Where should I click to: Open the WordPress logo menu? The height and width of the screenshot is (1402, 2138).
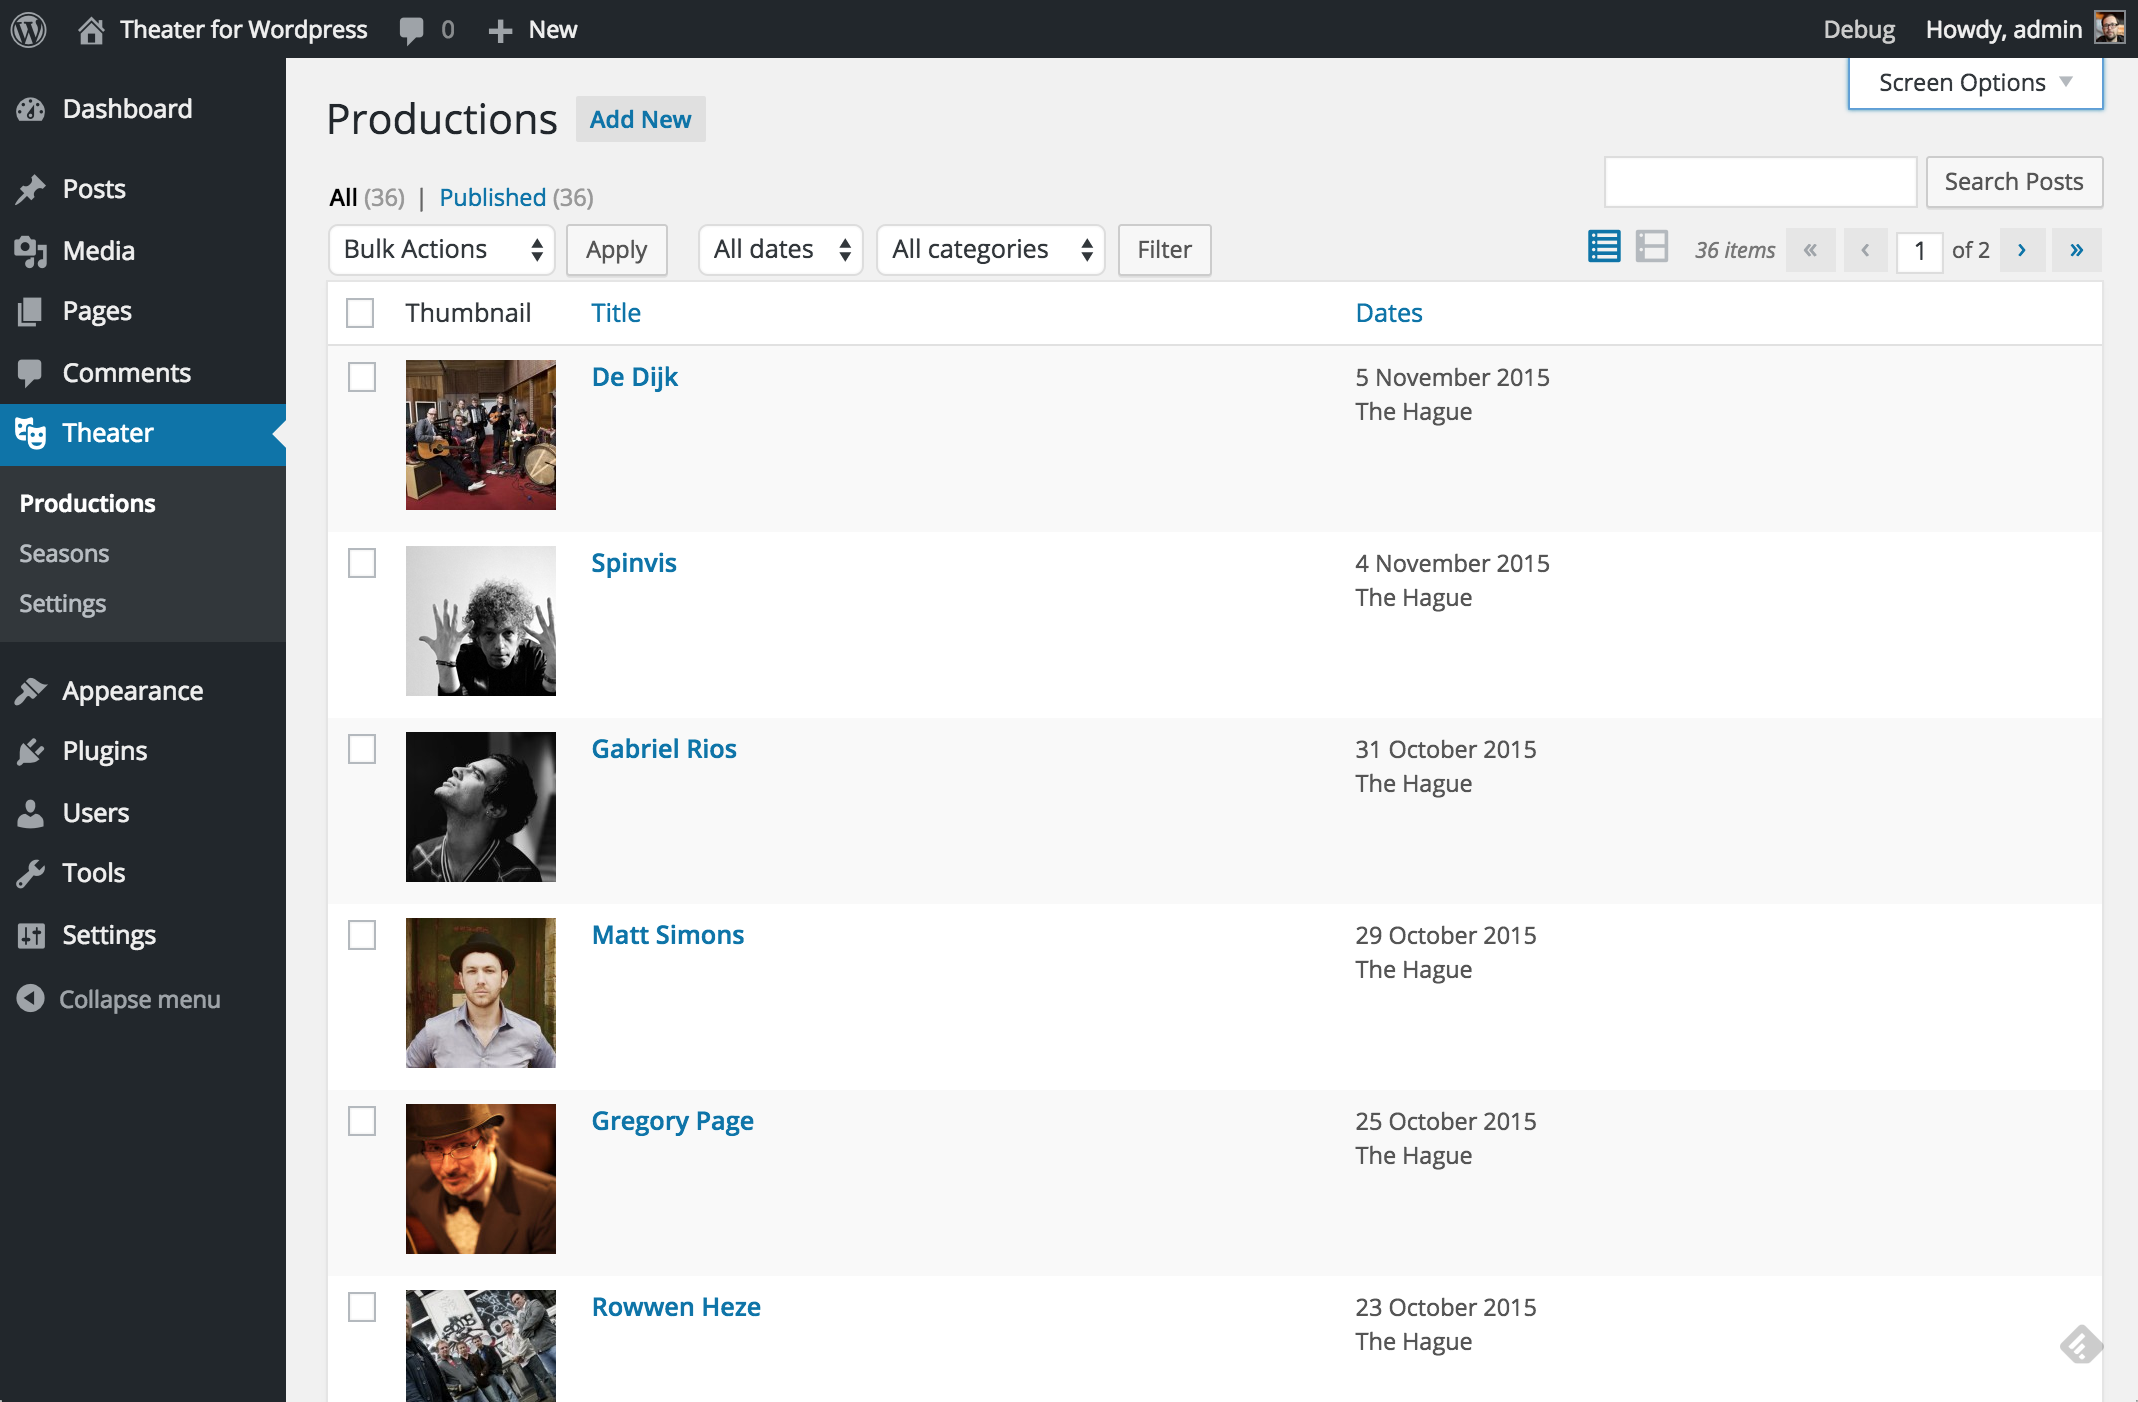tap(29, 29)
